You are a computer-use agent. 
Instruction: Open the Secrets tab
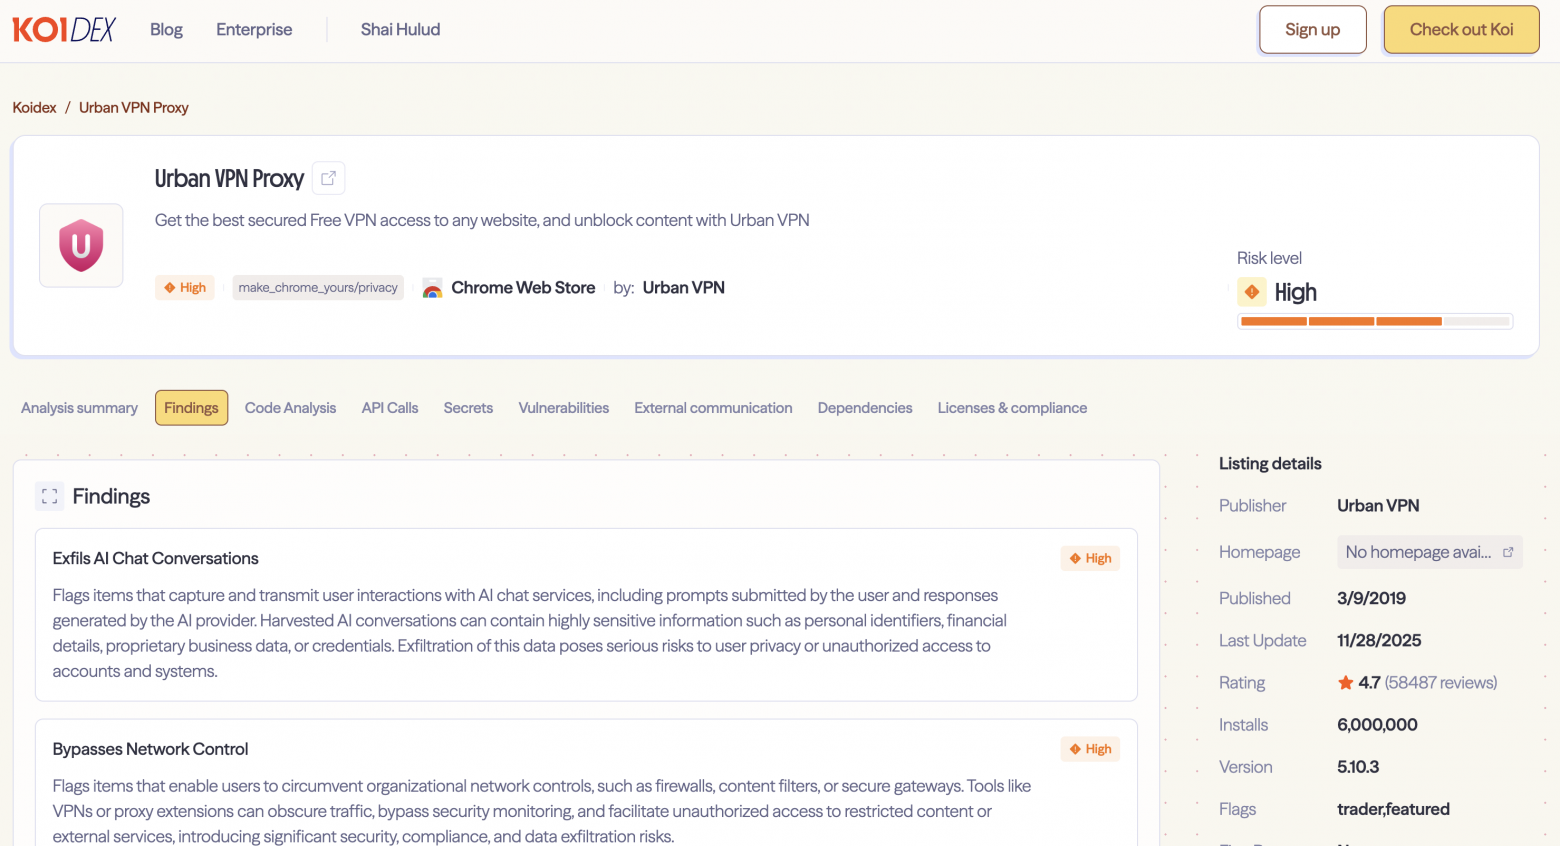pos(468,408)
